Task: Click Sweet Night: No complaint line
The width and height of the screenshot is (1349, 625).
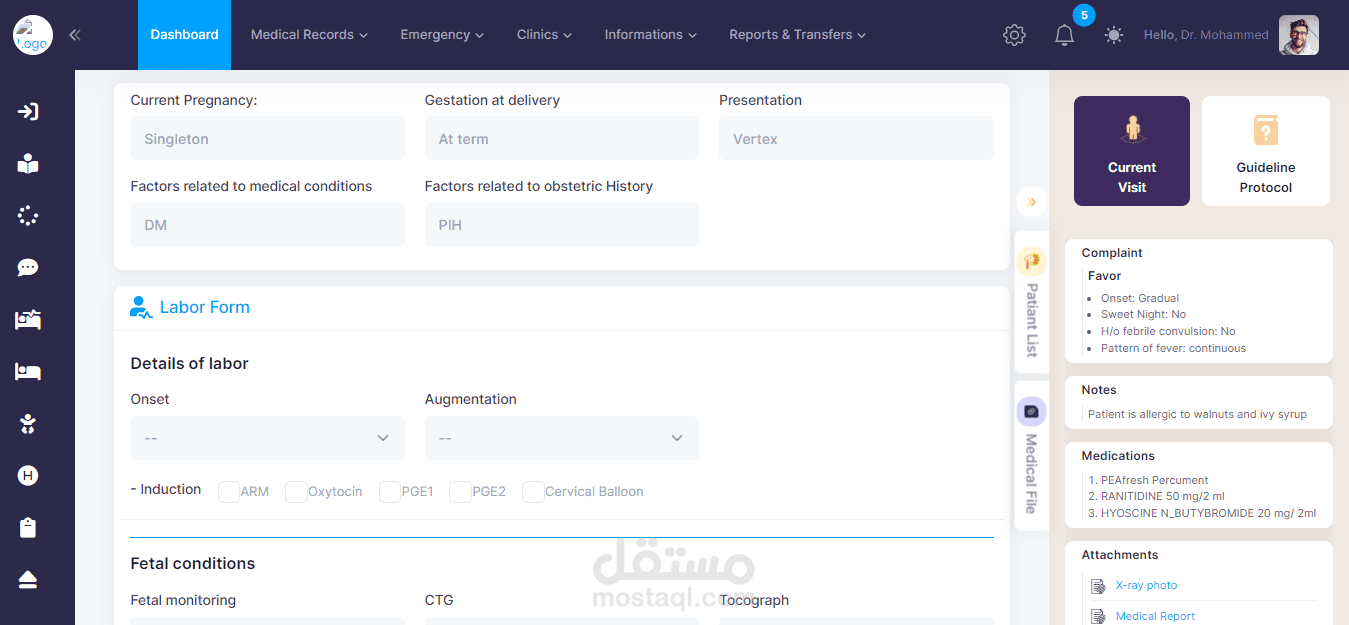Action: 1143,314
